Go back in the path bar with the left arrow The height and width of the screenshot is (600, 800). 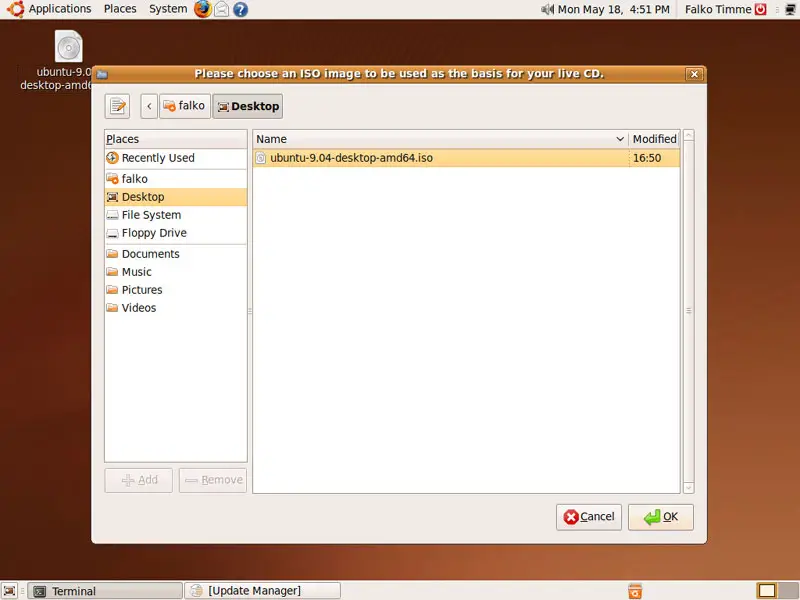coord(149,106)
